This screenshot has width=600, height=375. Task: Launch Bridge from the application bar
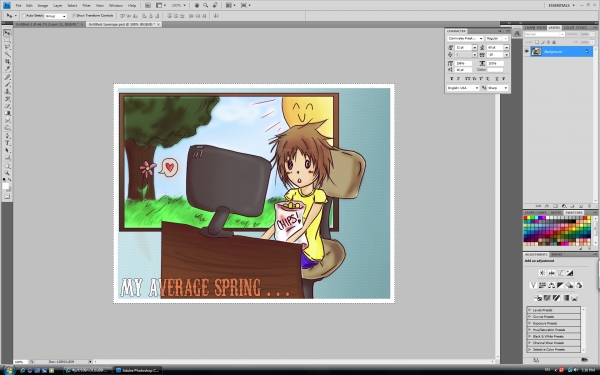pos(148,5)
